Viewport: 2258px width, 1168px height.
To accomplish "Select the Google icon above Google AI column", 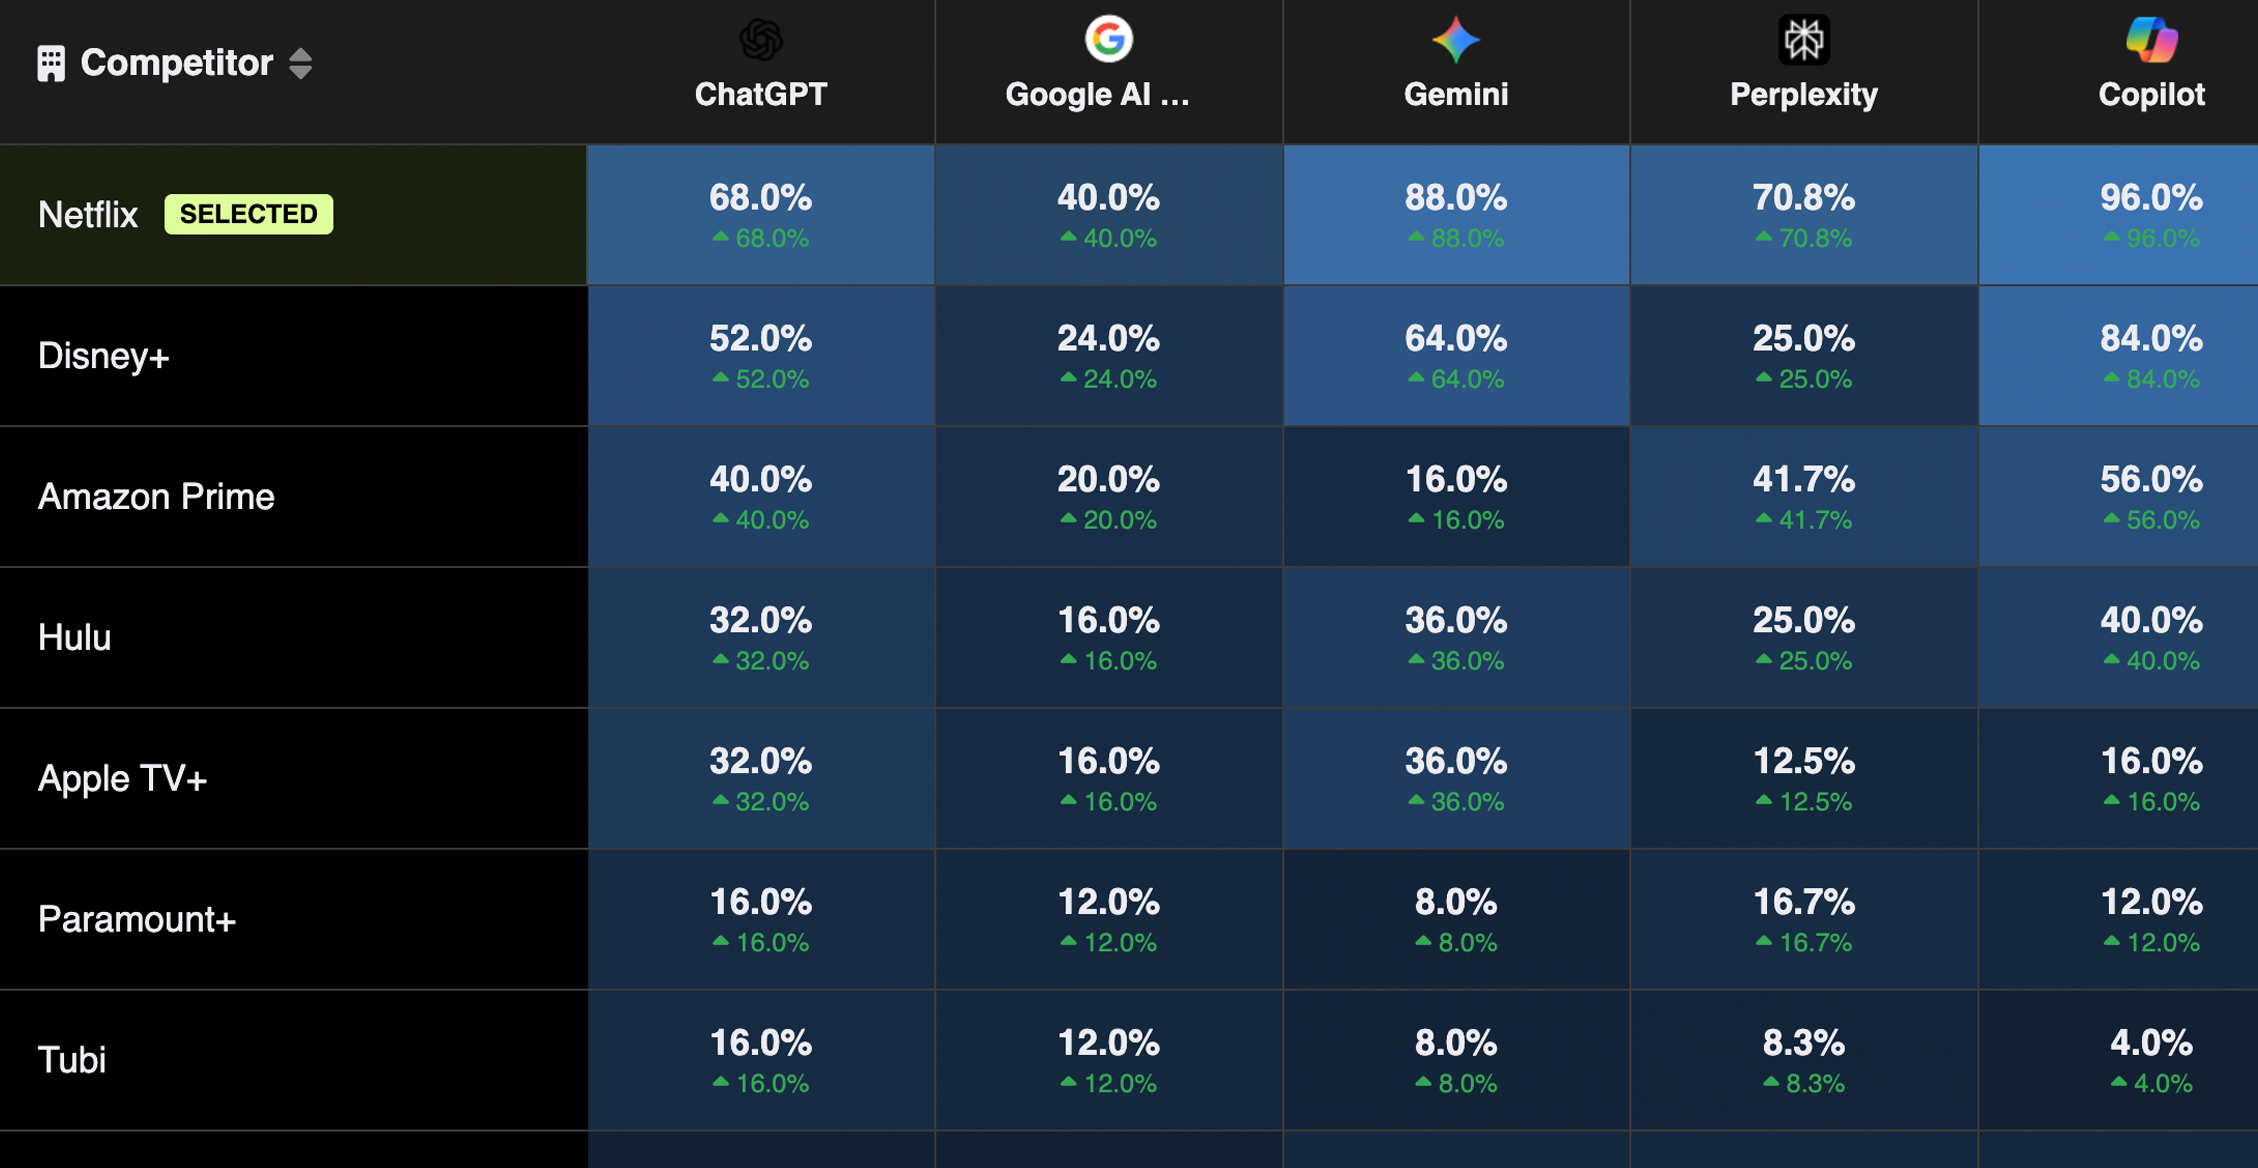I will (x=1107, y=38).
